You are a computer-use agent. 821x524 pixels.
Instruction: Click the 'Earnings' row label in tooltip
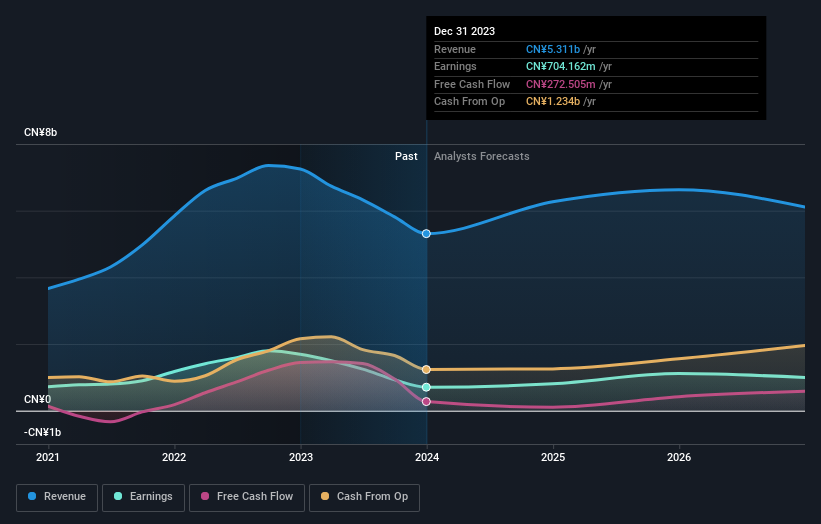(456, 66)
